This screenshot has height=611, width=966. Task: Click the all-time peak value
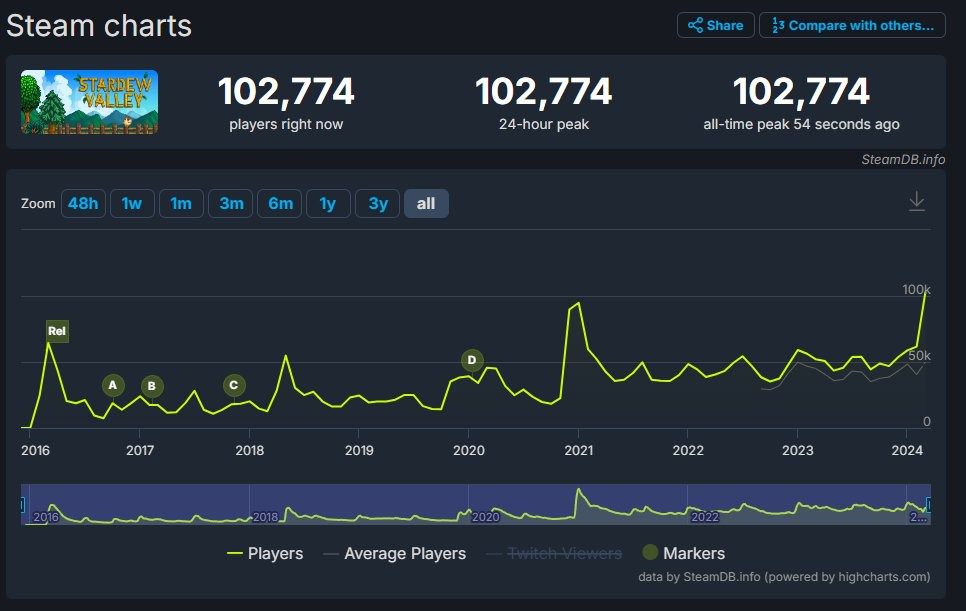pos(801,91)
